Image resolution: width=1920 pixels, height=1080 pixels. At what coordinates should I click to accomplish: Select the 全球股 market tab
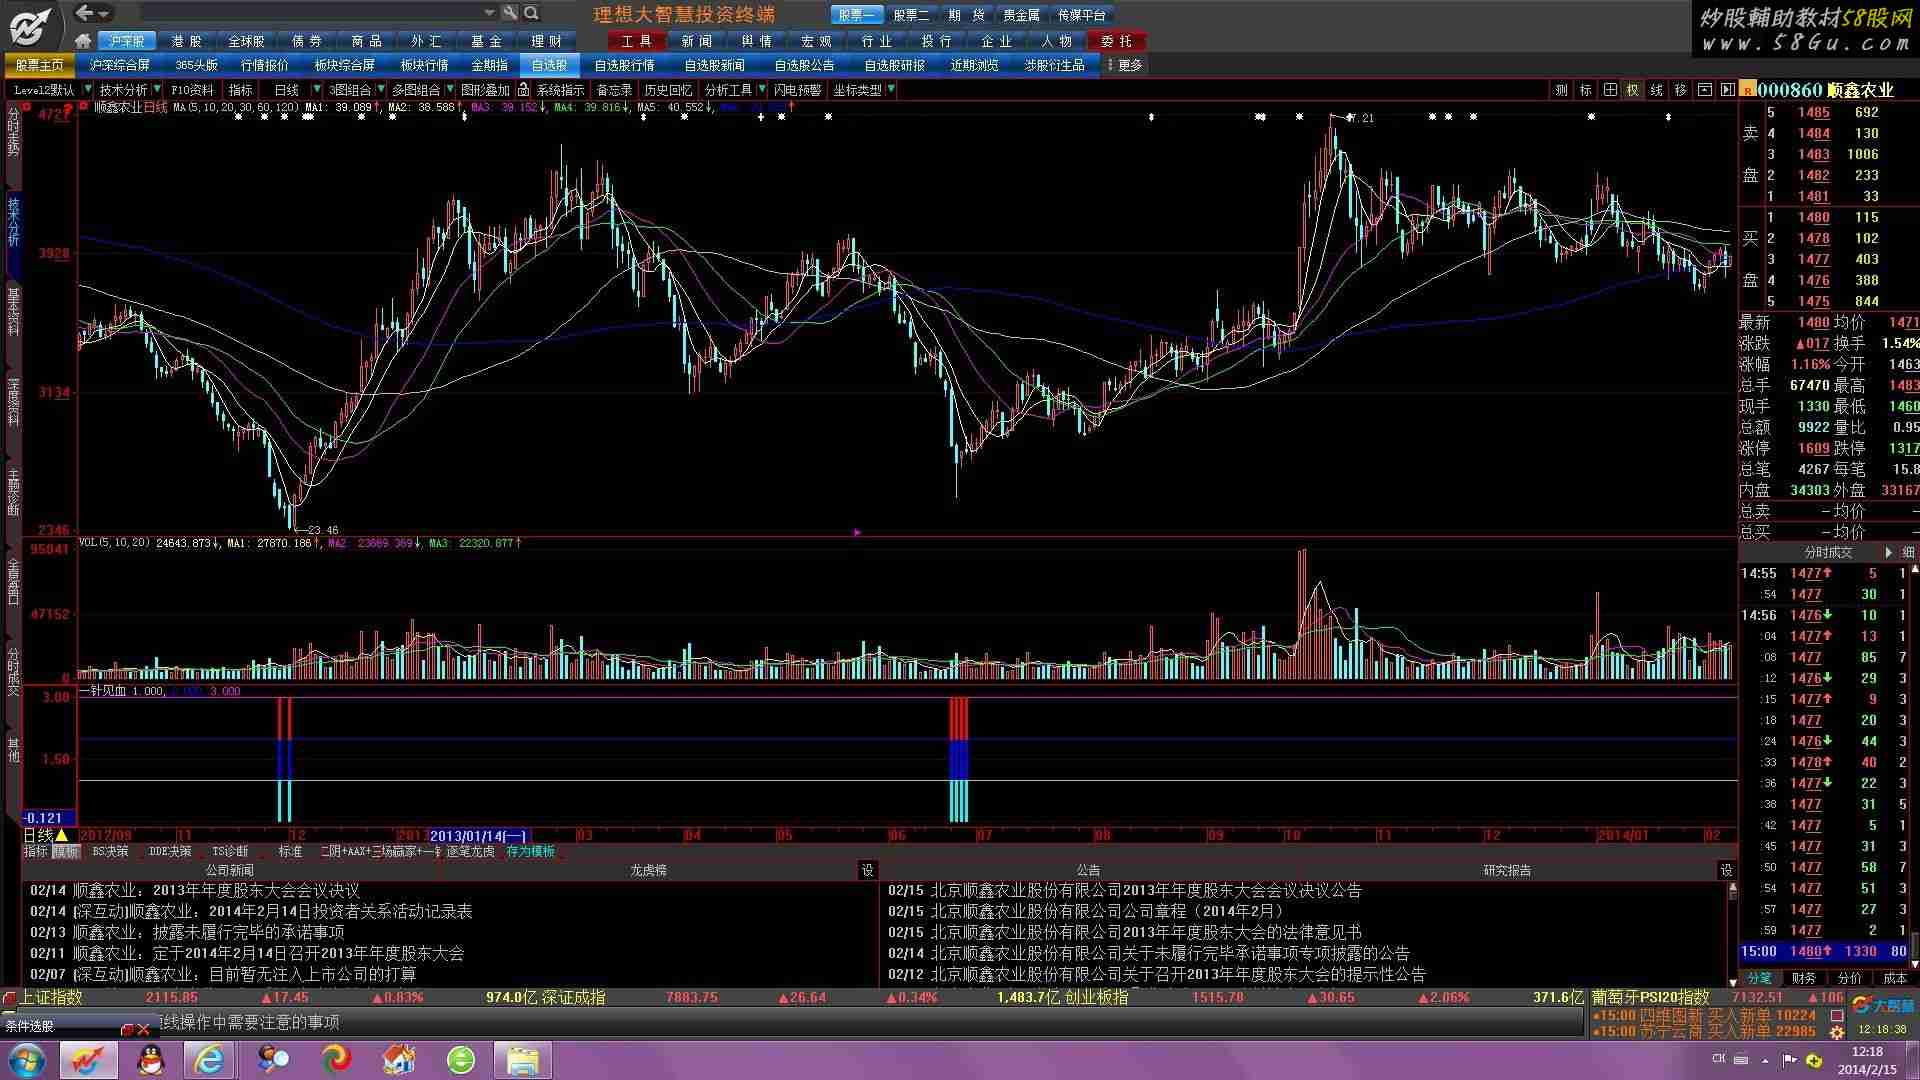coord(247,41)
